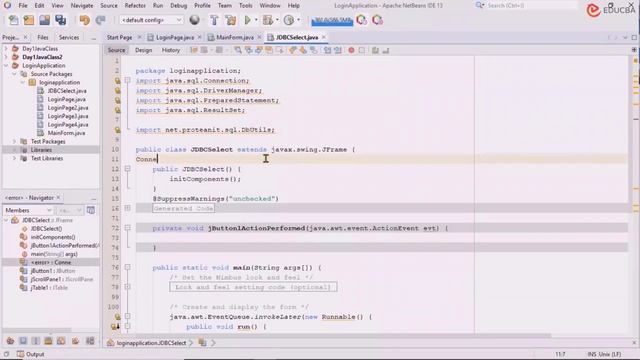Click the second profiler icon after memory bar
This screenshot has height=360, width=640.
(x=377, y=20)
